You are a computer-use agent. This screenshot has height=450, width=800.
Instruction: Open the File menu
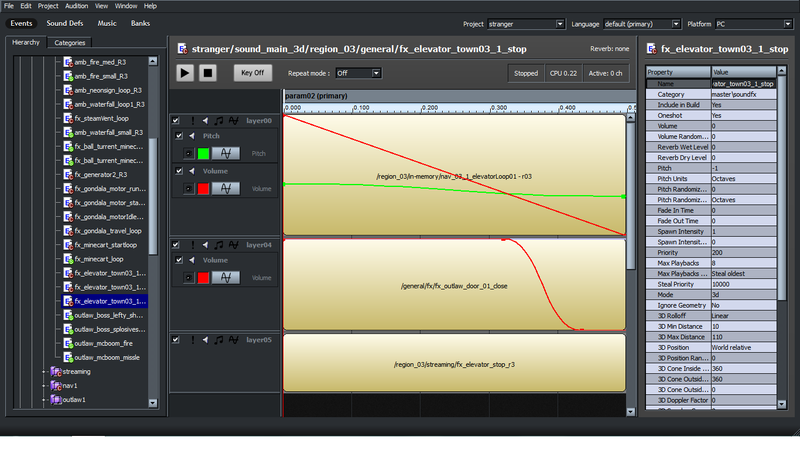coord(9,6)
